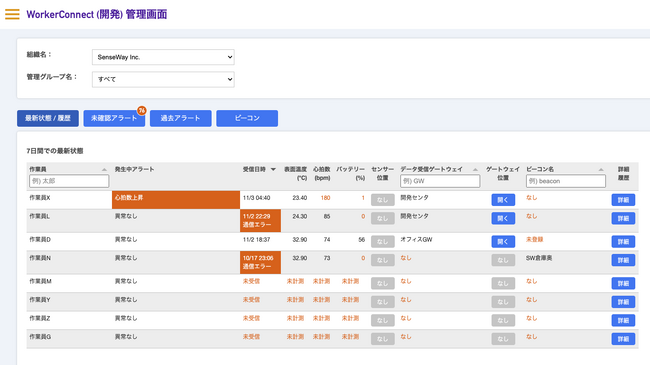Click the unconfirmed alerts count badge

[x=142, y=110]
